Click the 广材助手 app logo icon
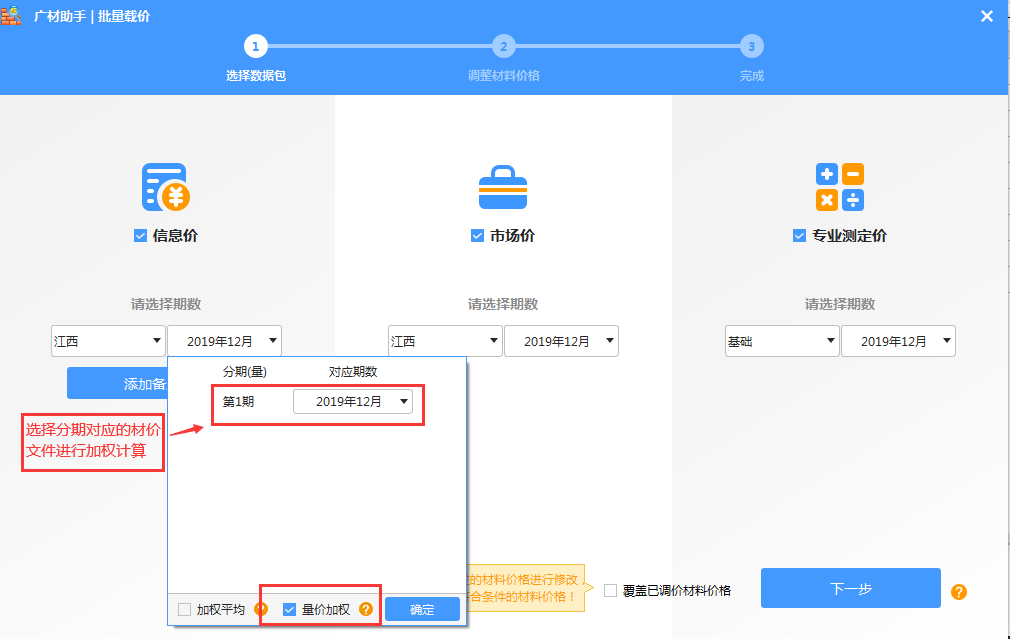This screenshot has height=639, width=1010. [12, 16]
